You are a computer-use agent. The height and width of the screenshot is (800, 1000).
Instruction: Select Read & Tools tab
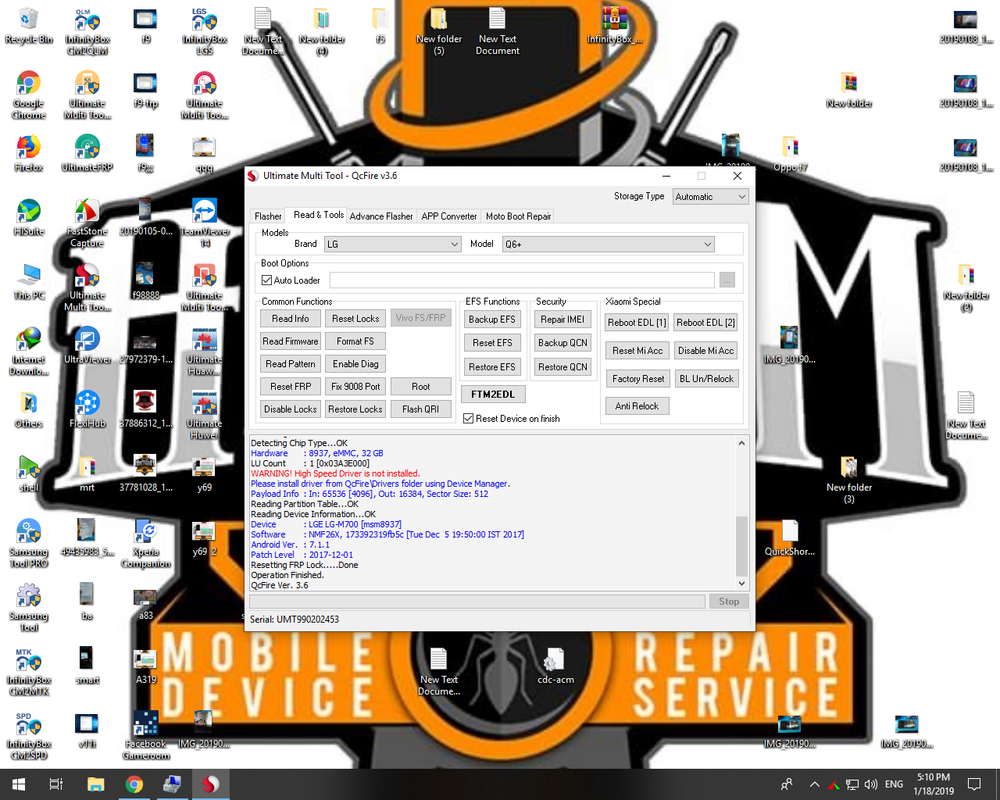(318, 215)
